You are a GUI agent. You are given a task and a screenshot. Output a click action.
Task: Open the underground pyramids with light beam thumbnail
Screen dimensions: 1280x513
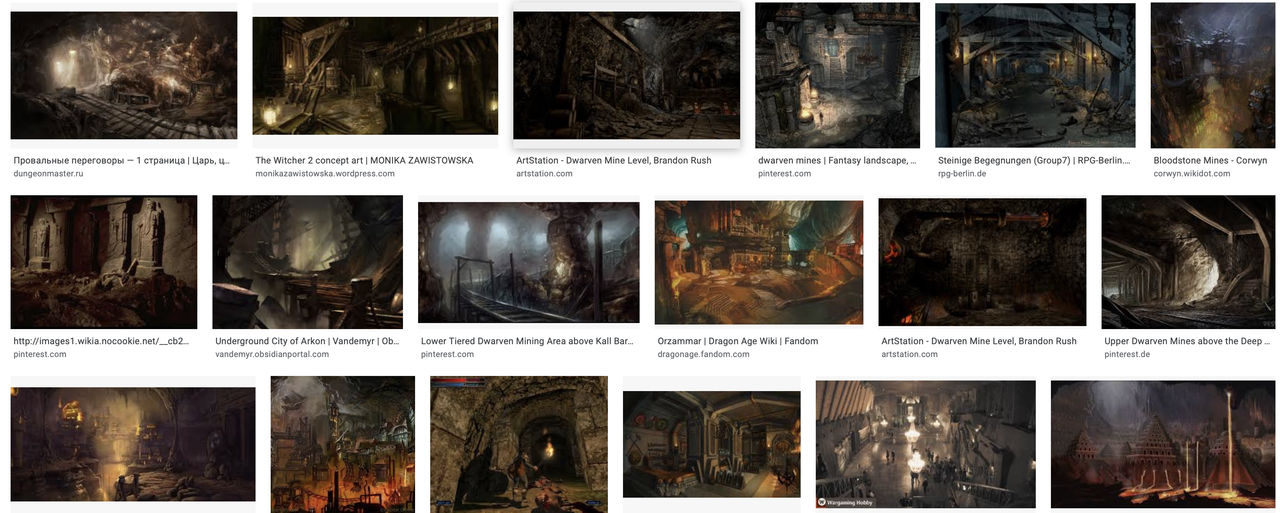pyautogui.click(x=1165, y=444)
